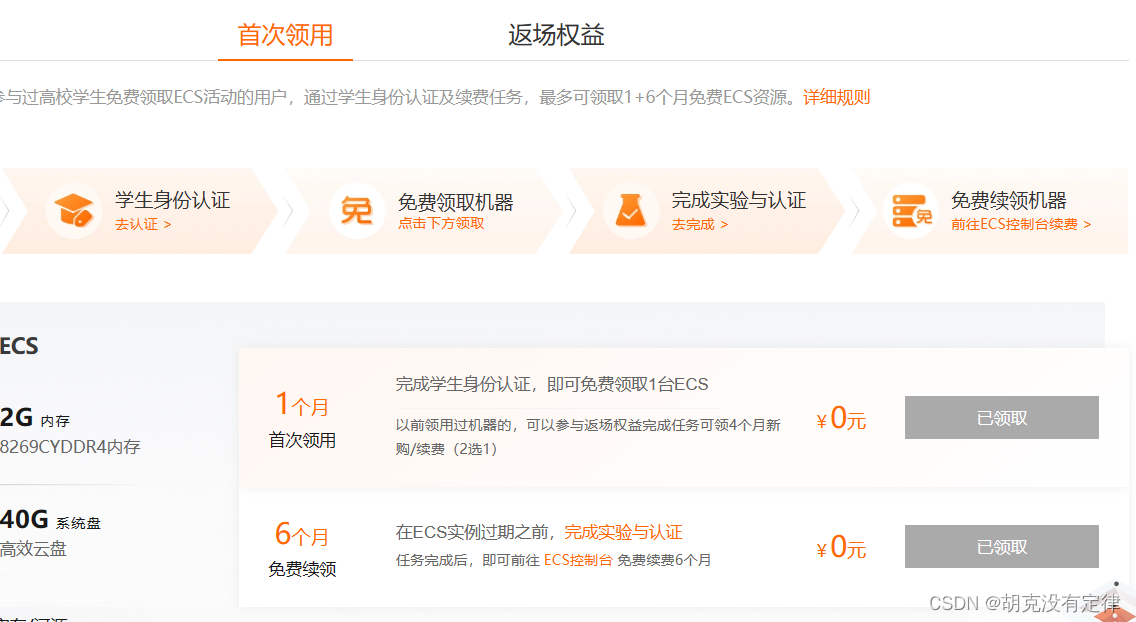This screenshot has height=622, width=1136.
Task: Select the 1个月 首次领用 offer row
Action: [683, 417]
